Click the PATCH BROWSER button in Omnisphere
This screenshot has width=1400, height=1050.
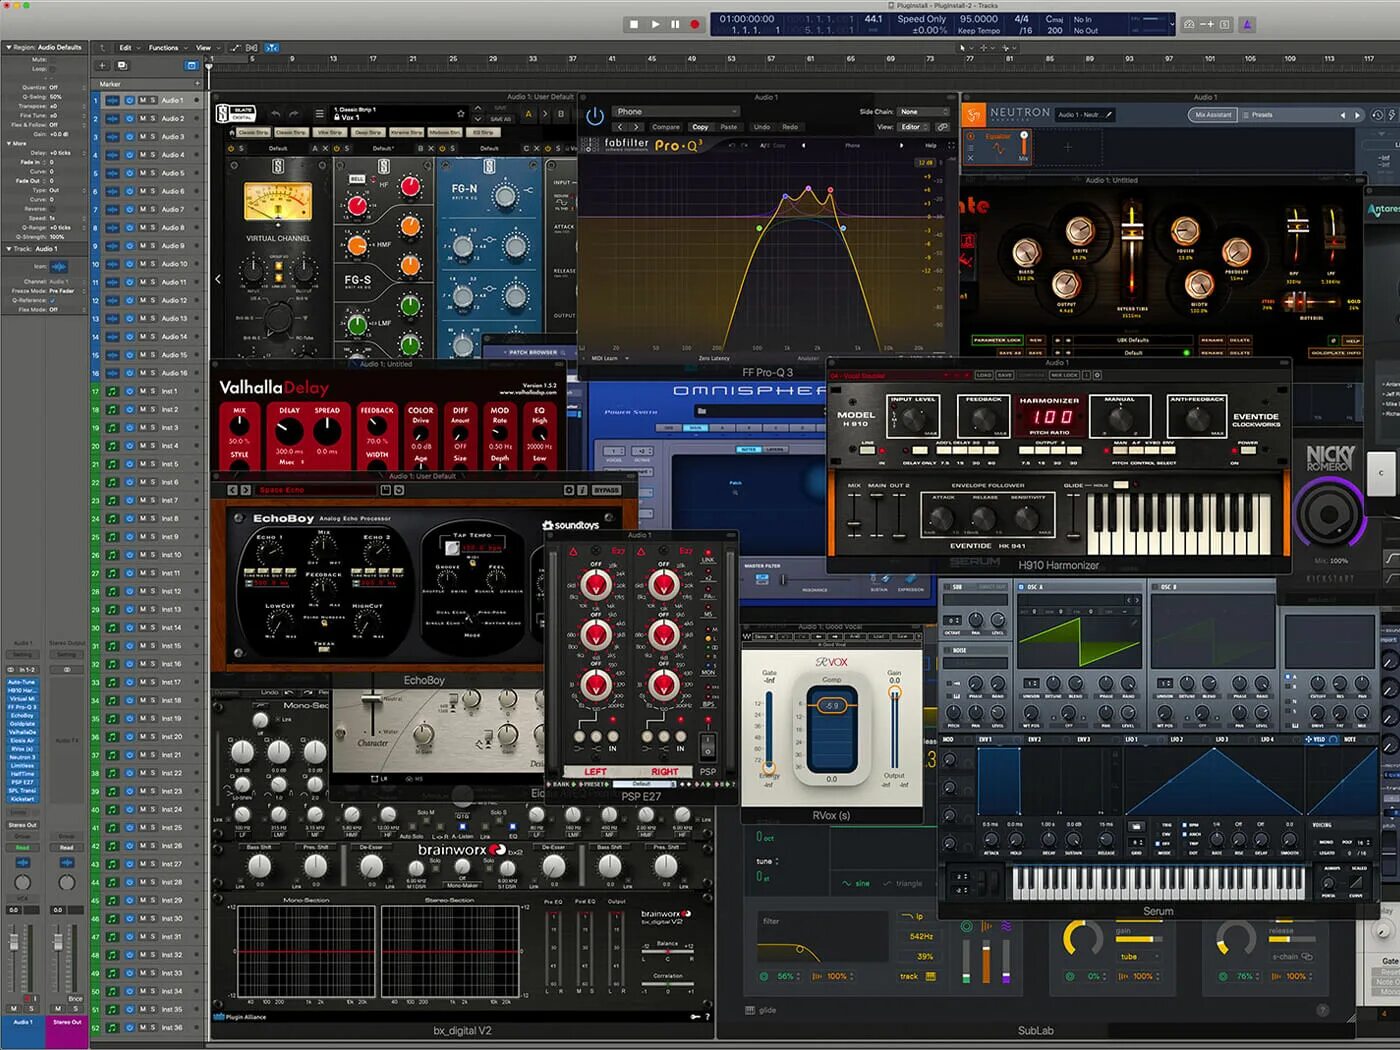pyautogui.click(x=533, y=352)
